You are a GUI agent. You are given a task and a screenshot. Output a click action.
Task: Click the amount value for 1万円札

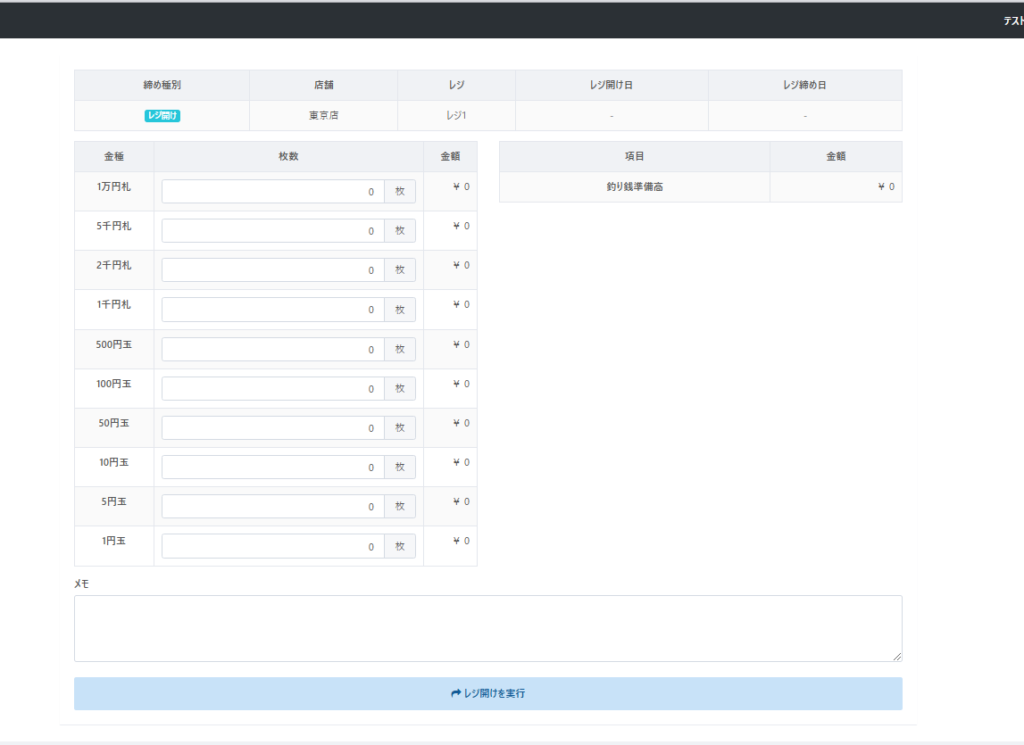click(461, 187)
